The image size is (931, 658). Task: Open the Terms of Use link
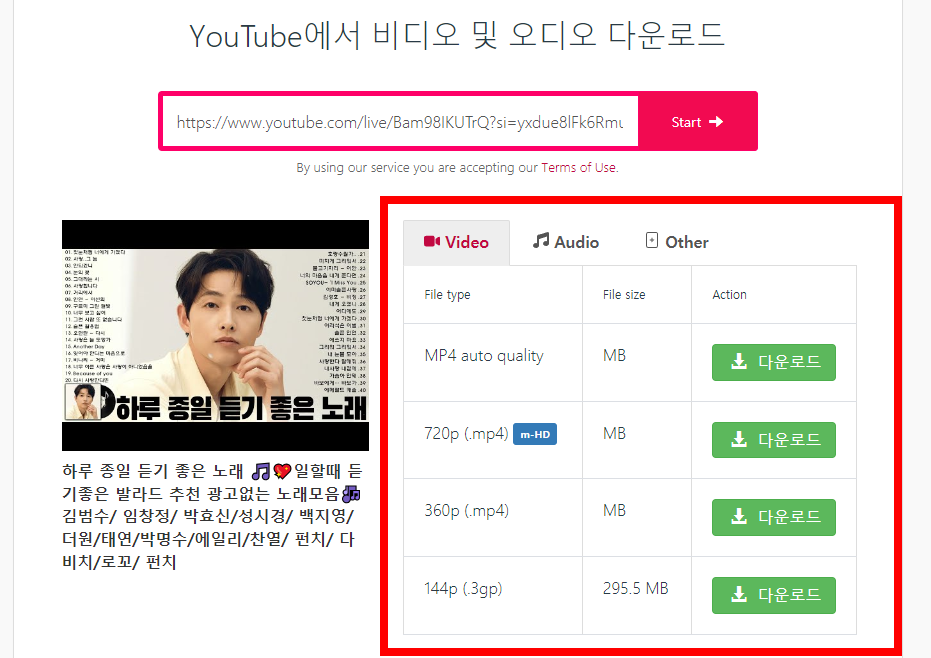click(x=577, y=167)
